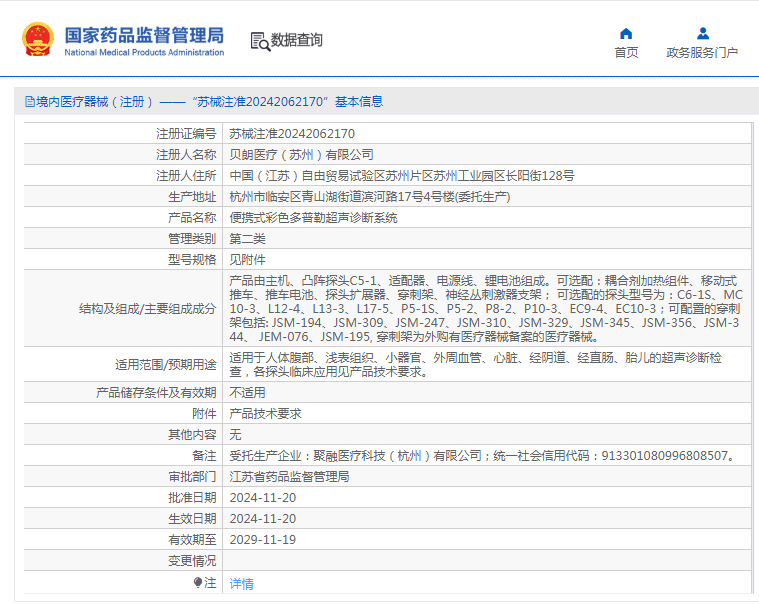
Task: Select 江苏省药品监督管理局 approval department
Action: [289, 477]
